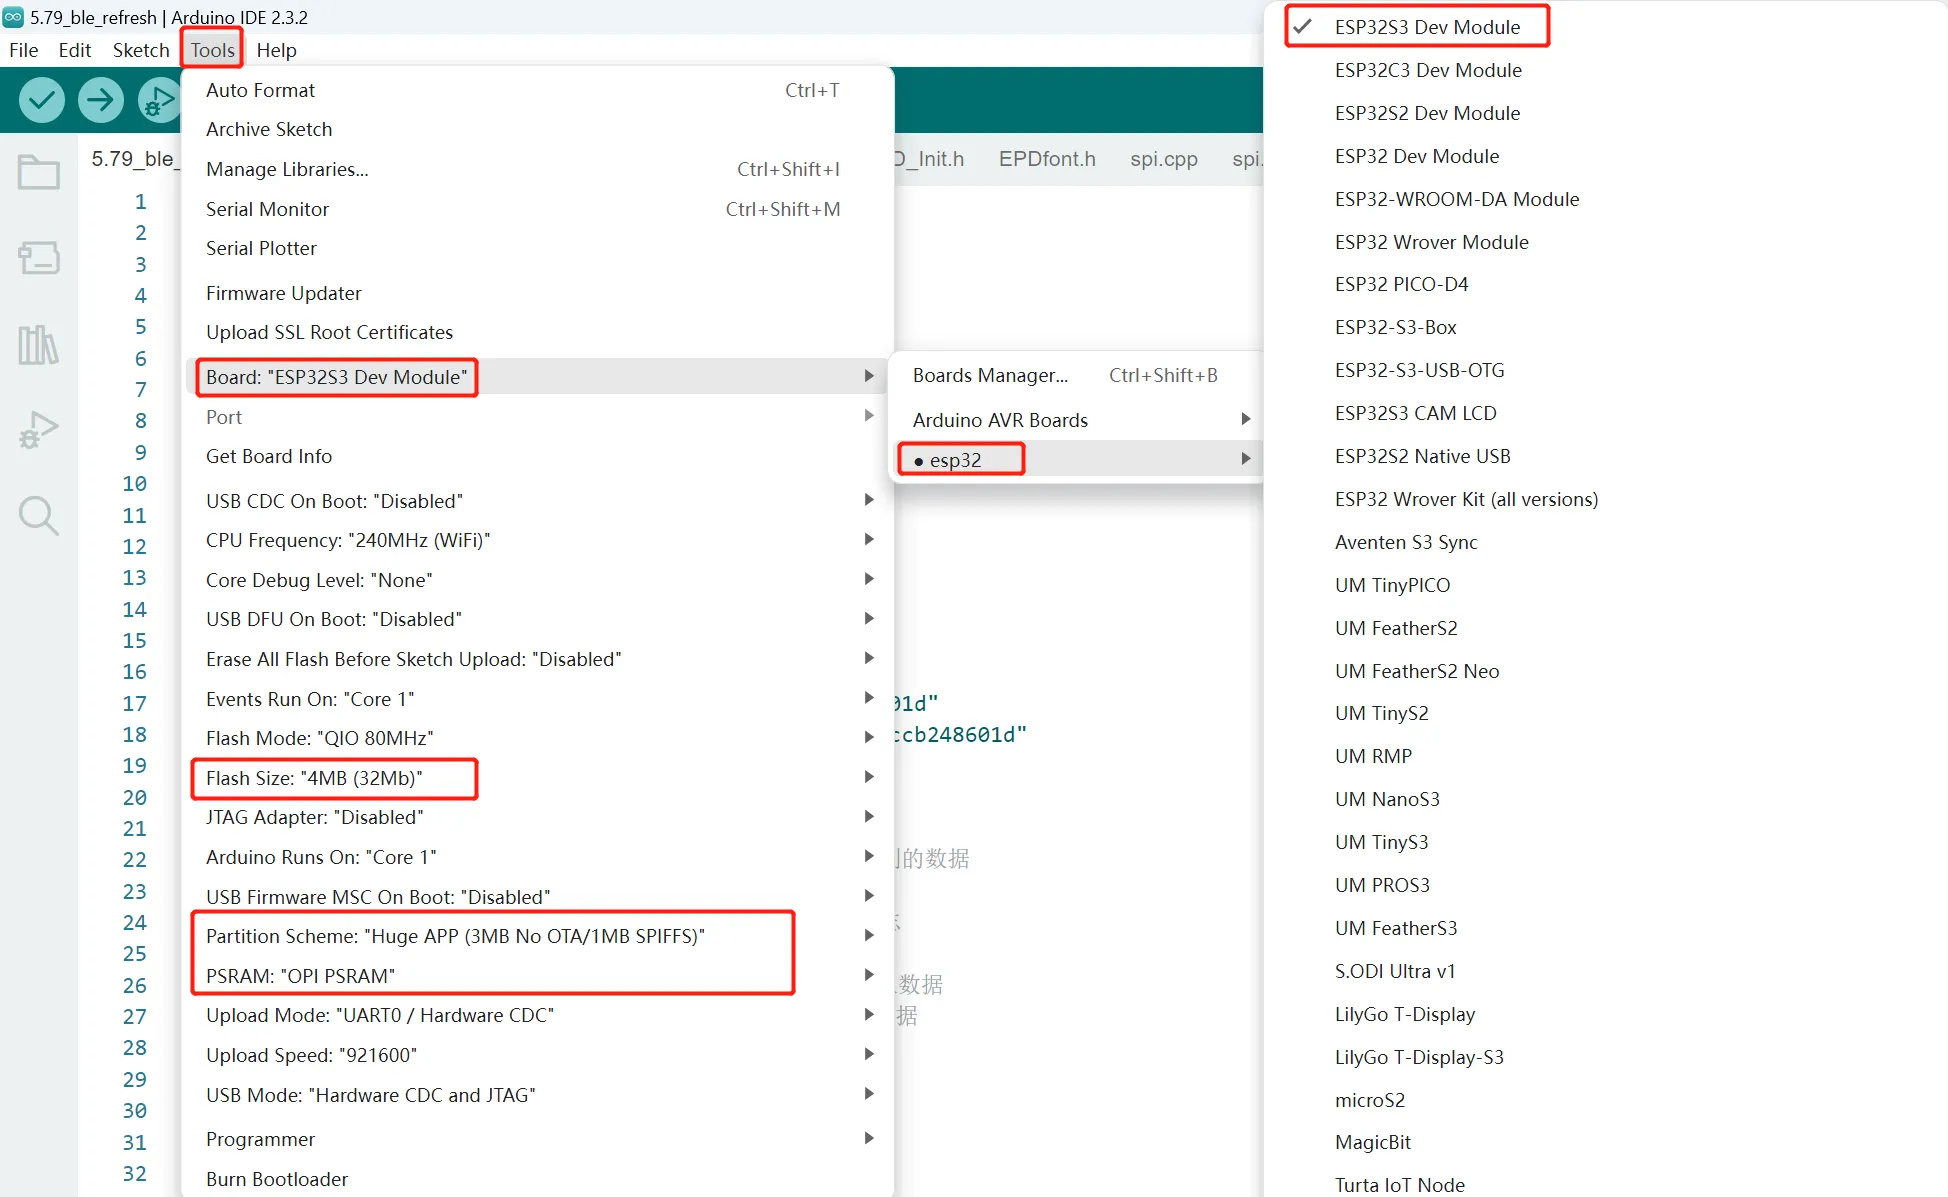The image size is (1948, 1197).
Task: Open the Library Manager sidebar icon
Action: pyautogui.click(x=39, y=345)
